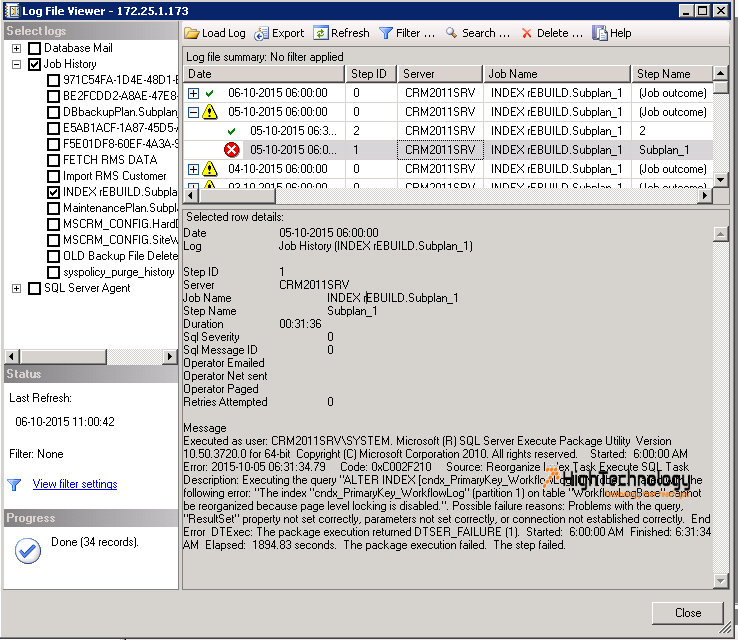Click scroll-down arrow of details pane

(x=720, y=581)
